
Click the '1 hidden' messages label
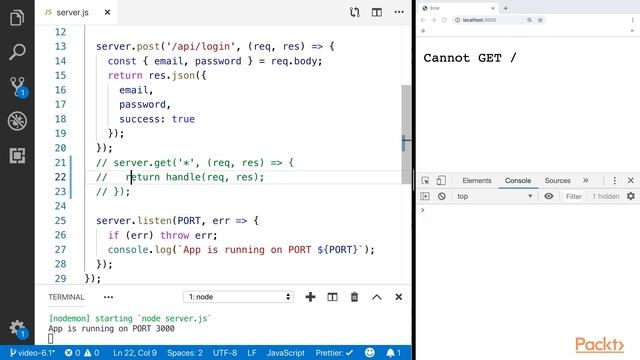pyautogui.click(x=606, y=196)
